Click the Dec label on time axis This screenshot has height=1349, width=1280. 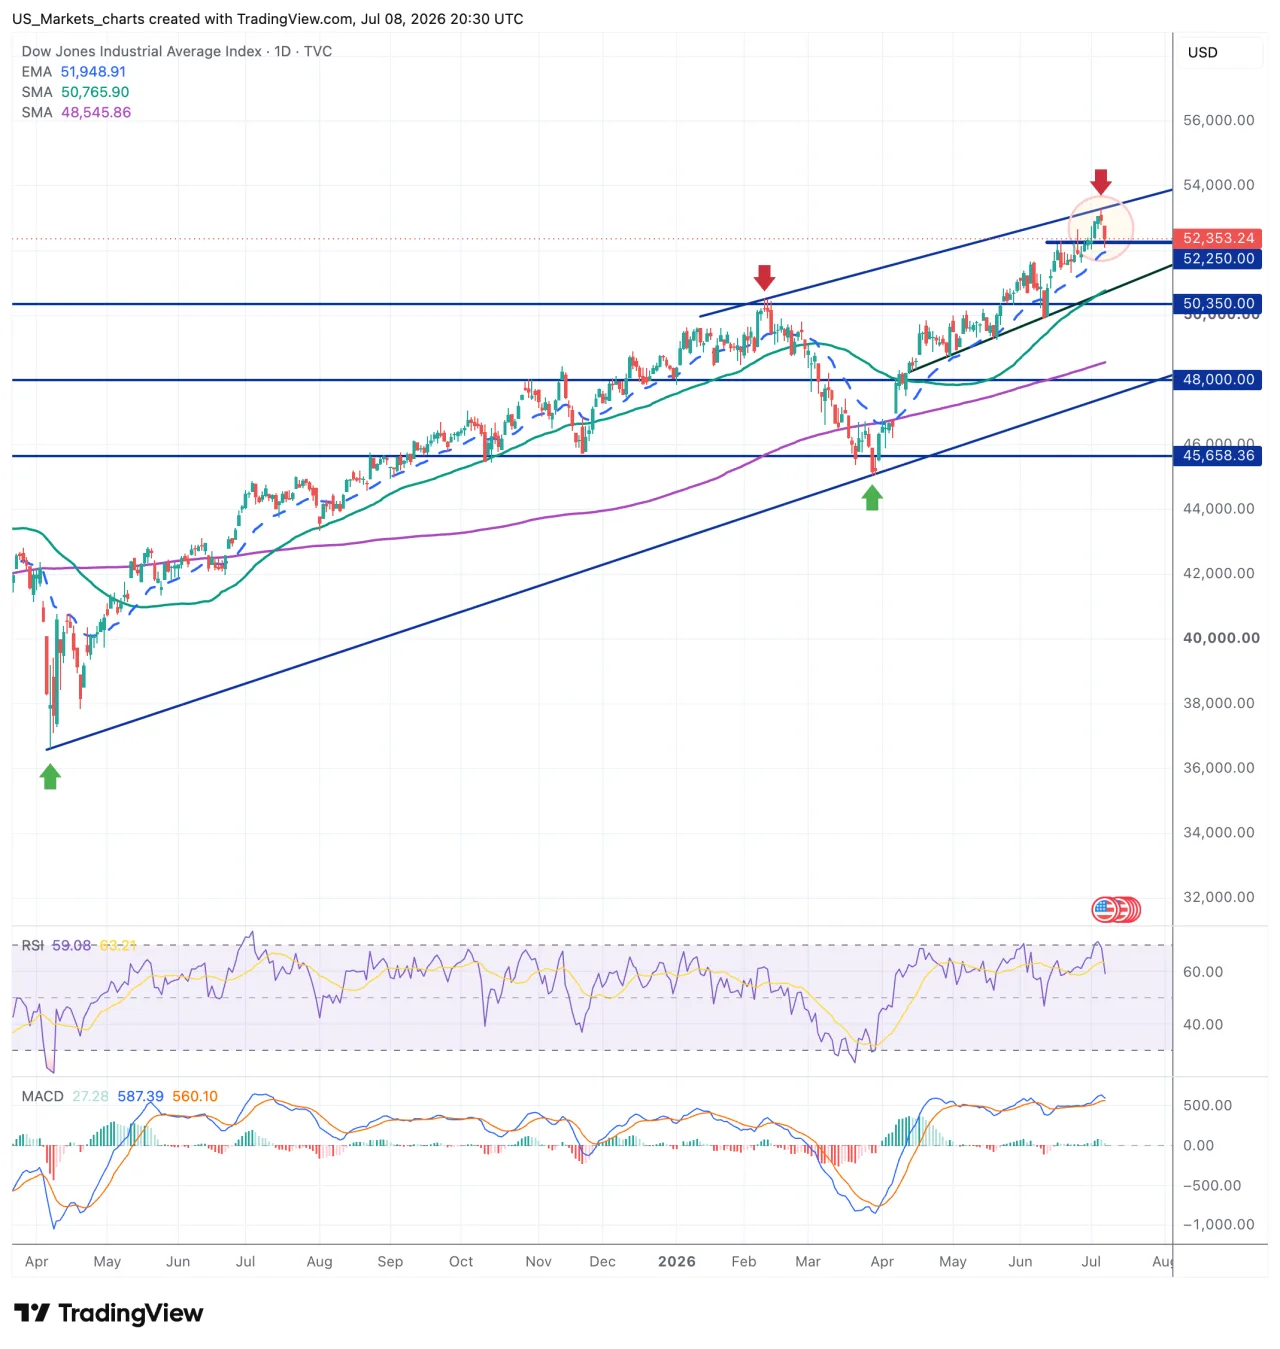click(x=603, y=1262)
